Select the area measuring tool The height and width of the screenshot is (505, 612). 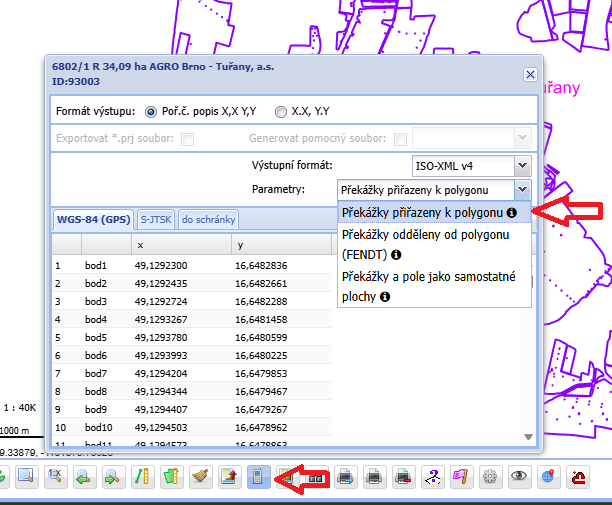[171, 477]
